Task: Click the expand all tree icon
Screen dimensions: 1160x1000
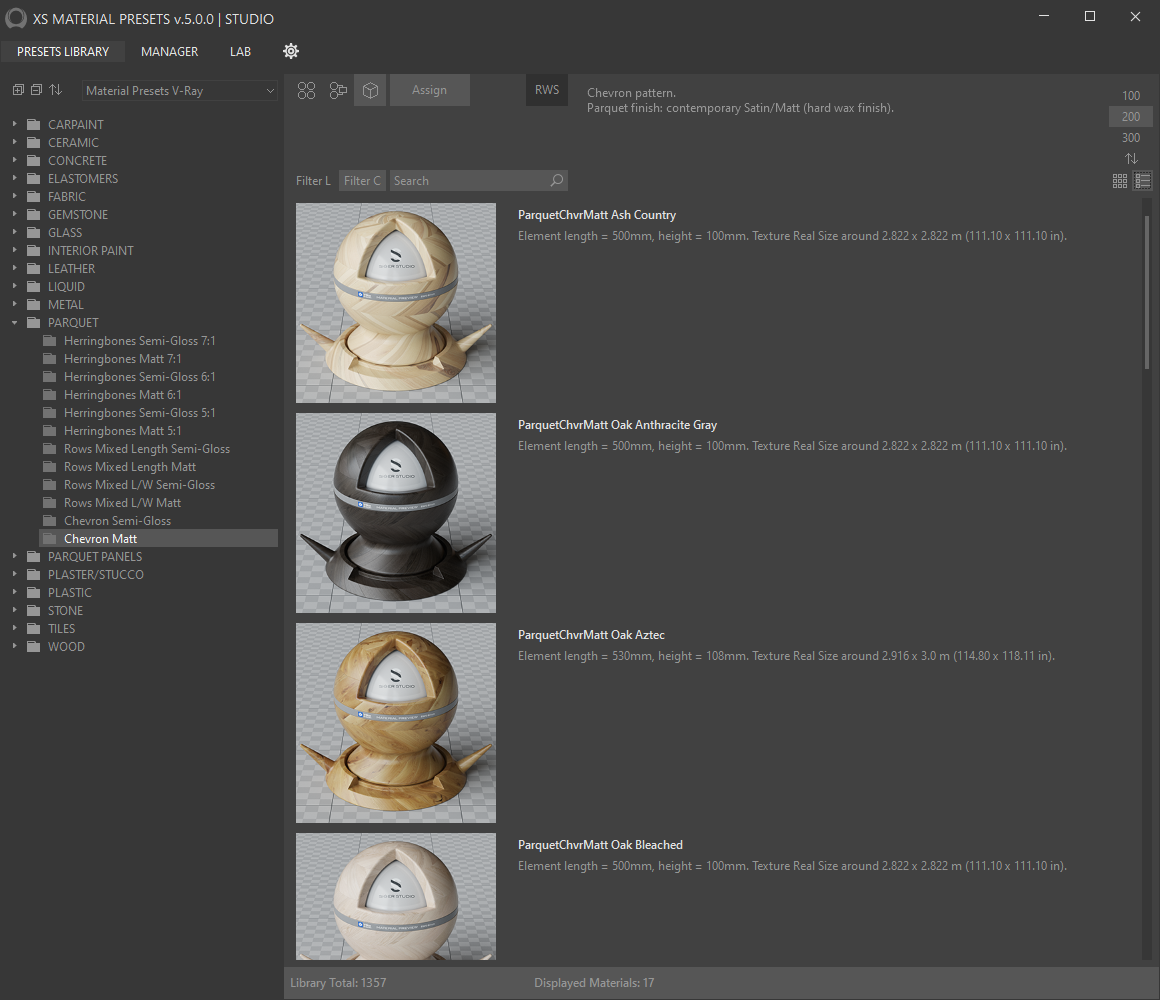Action: click(18, 90)
